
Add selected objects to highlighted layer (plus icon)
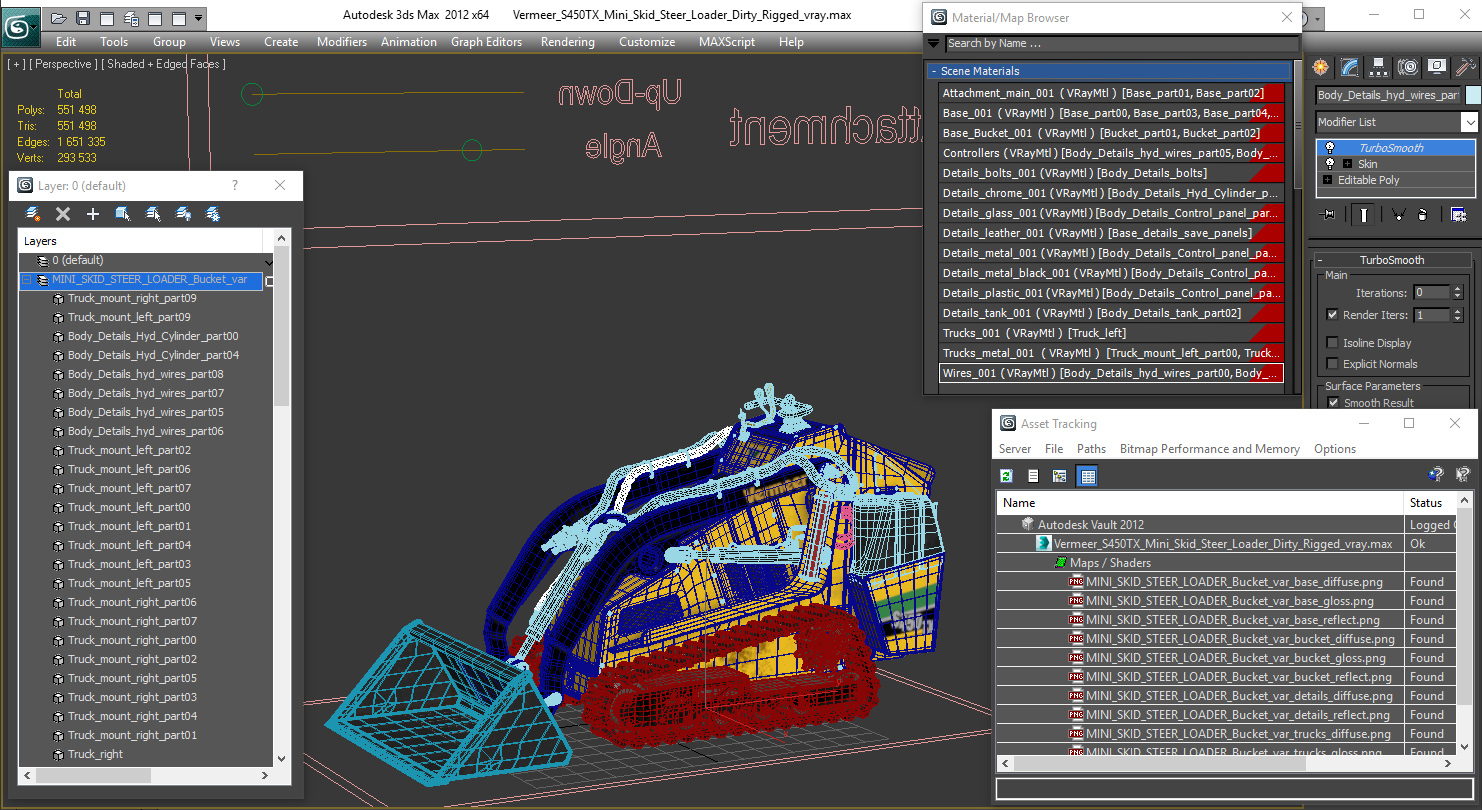(x=93, y=214)
